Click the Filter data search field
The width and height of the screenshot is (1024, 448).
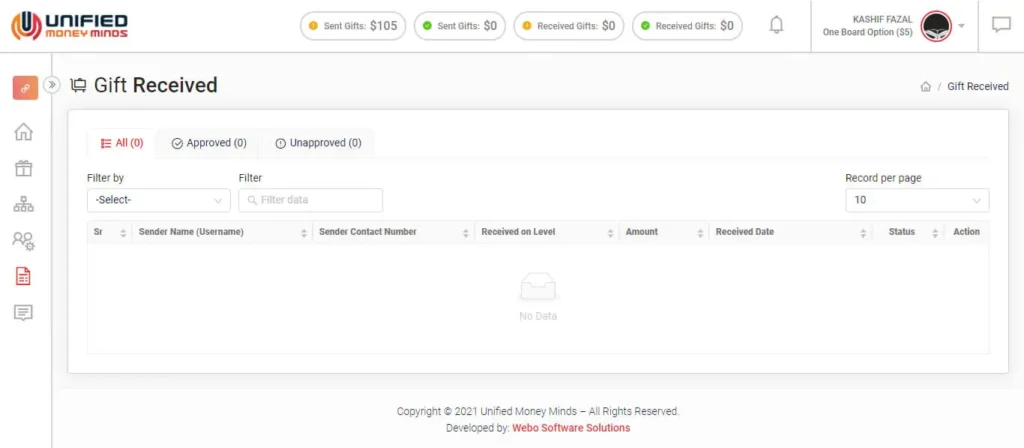(x=311, y=200)
